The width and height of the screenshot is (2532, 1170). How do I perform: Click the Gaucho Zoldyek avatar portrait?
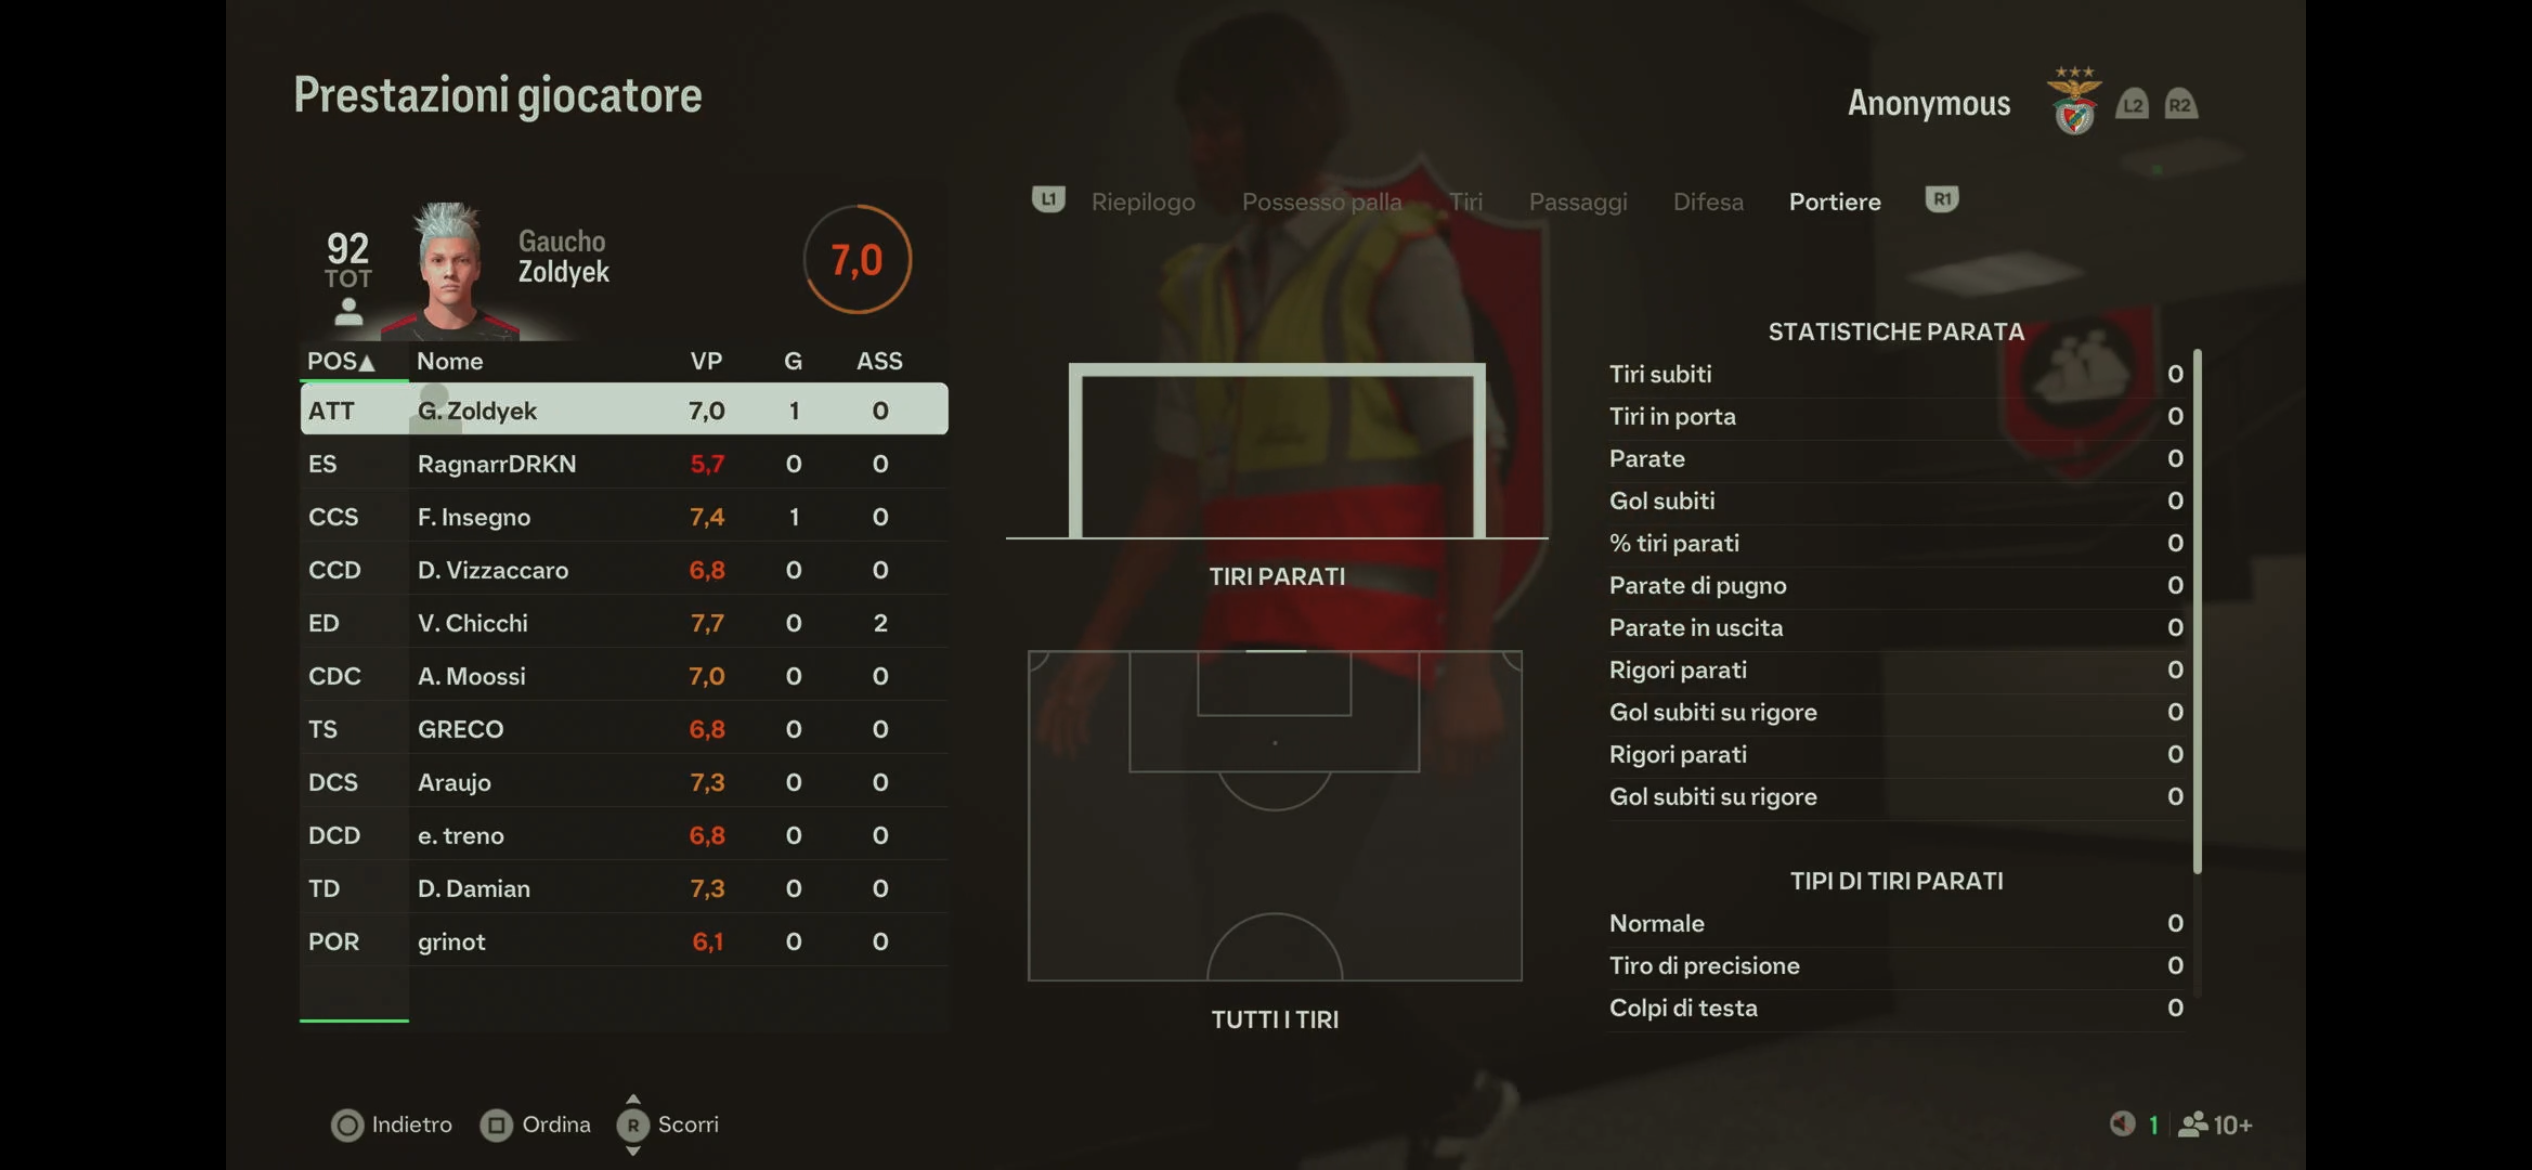(450, 270)
